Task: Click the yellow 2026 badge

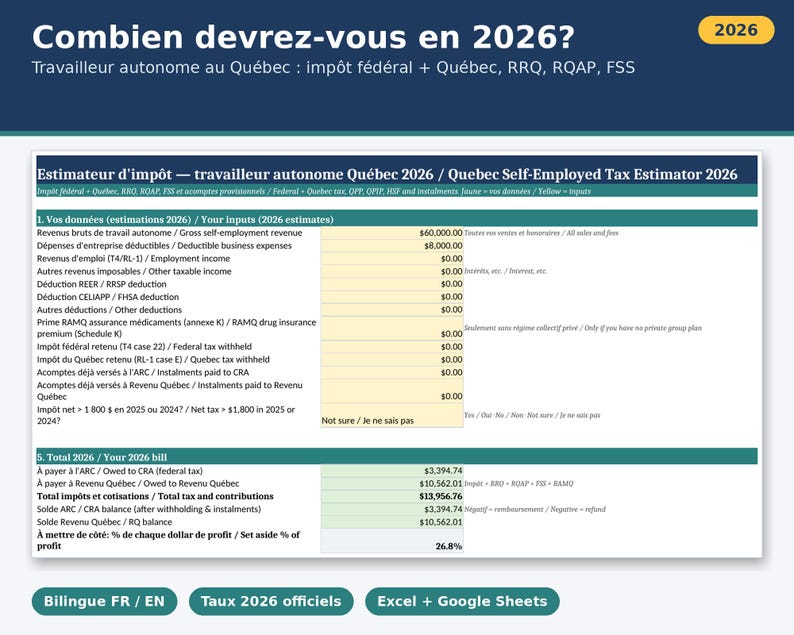Action: tap(736, 30)
